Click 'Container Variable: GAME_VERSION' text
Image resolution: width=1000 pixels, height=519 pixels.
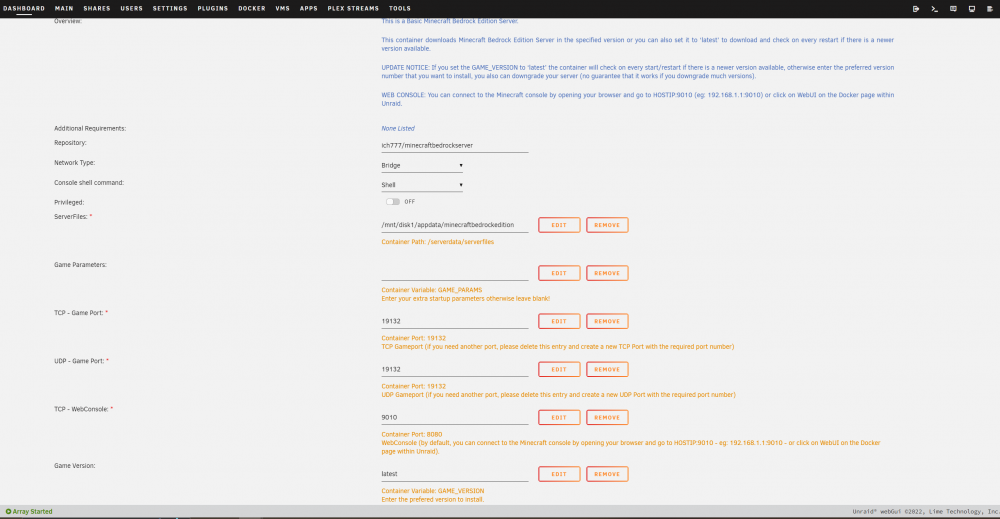coord(433,491)
